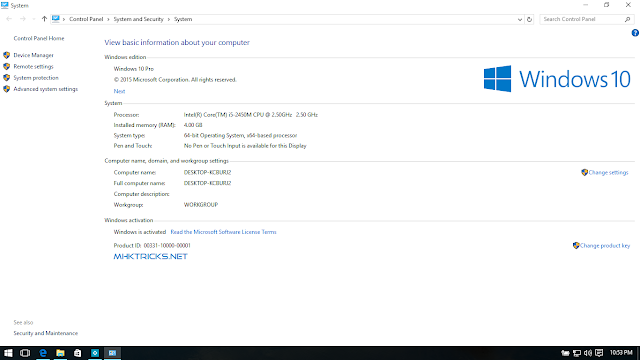Viewport: 640px width, 360px height.
Task: Expand chevron after System and Security breadcrumb
Action: [x=169, y=19]
